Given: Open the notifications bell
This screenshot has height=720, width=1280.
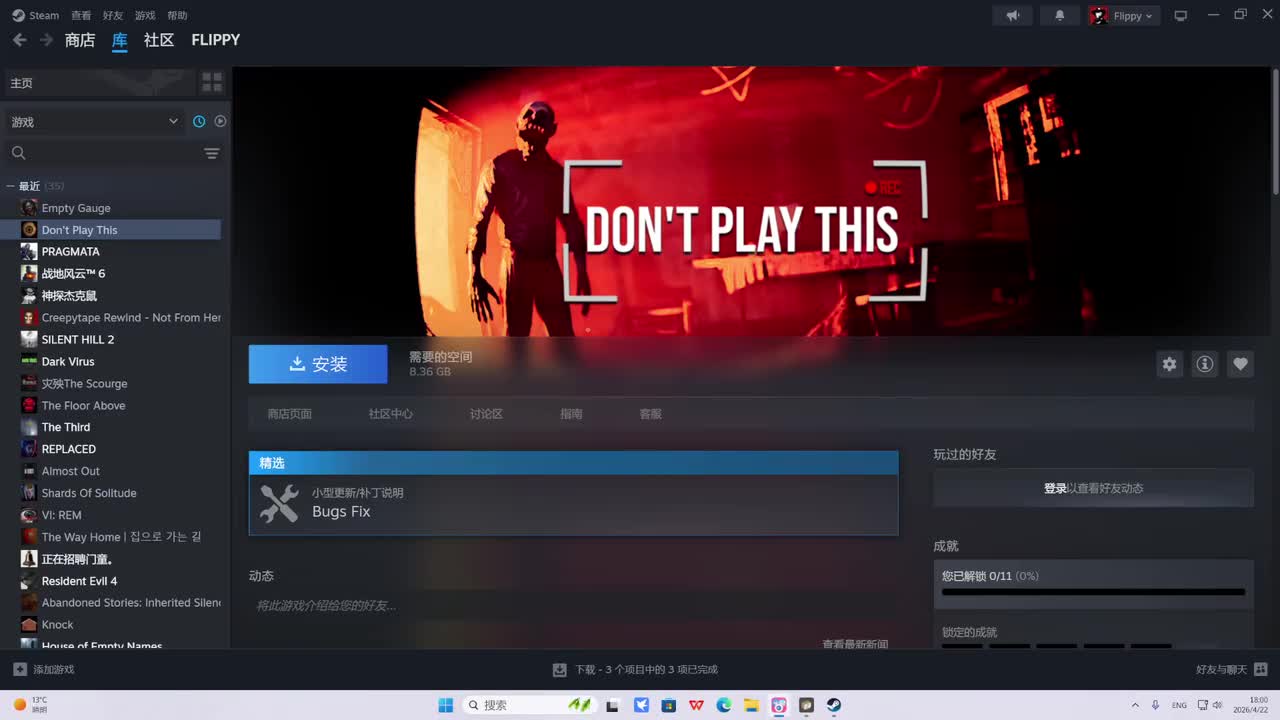Looking at the screenshot, I should 1060,15.
